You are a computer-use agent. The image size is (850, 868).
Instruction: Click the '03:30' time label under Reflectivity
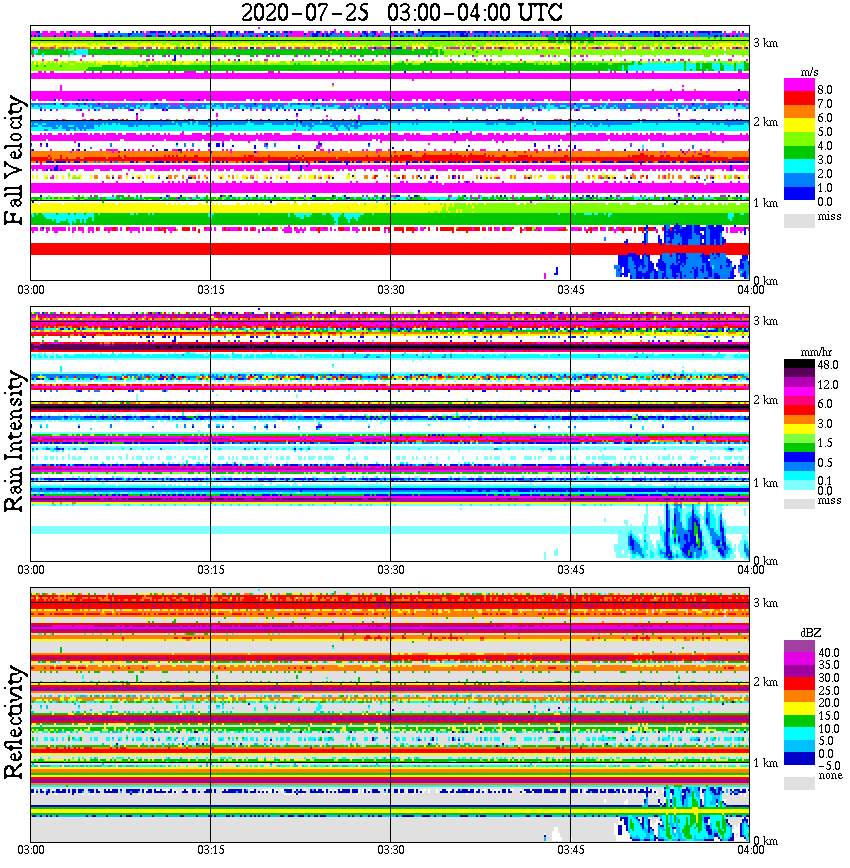coord(390,850)
